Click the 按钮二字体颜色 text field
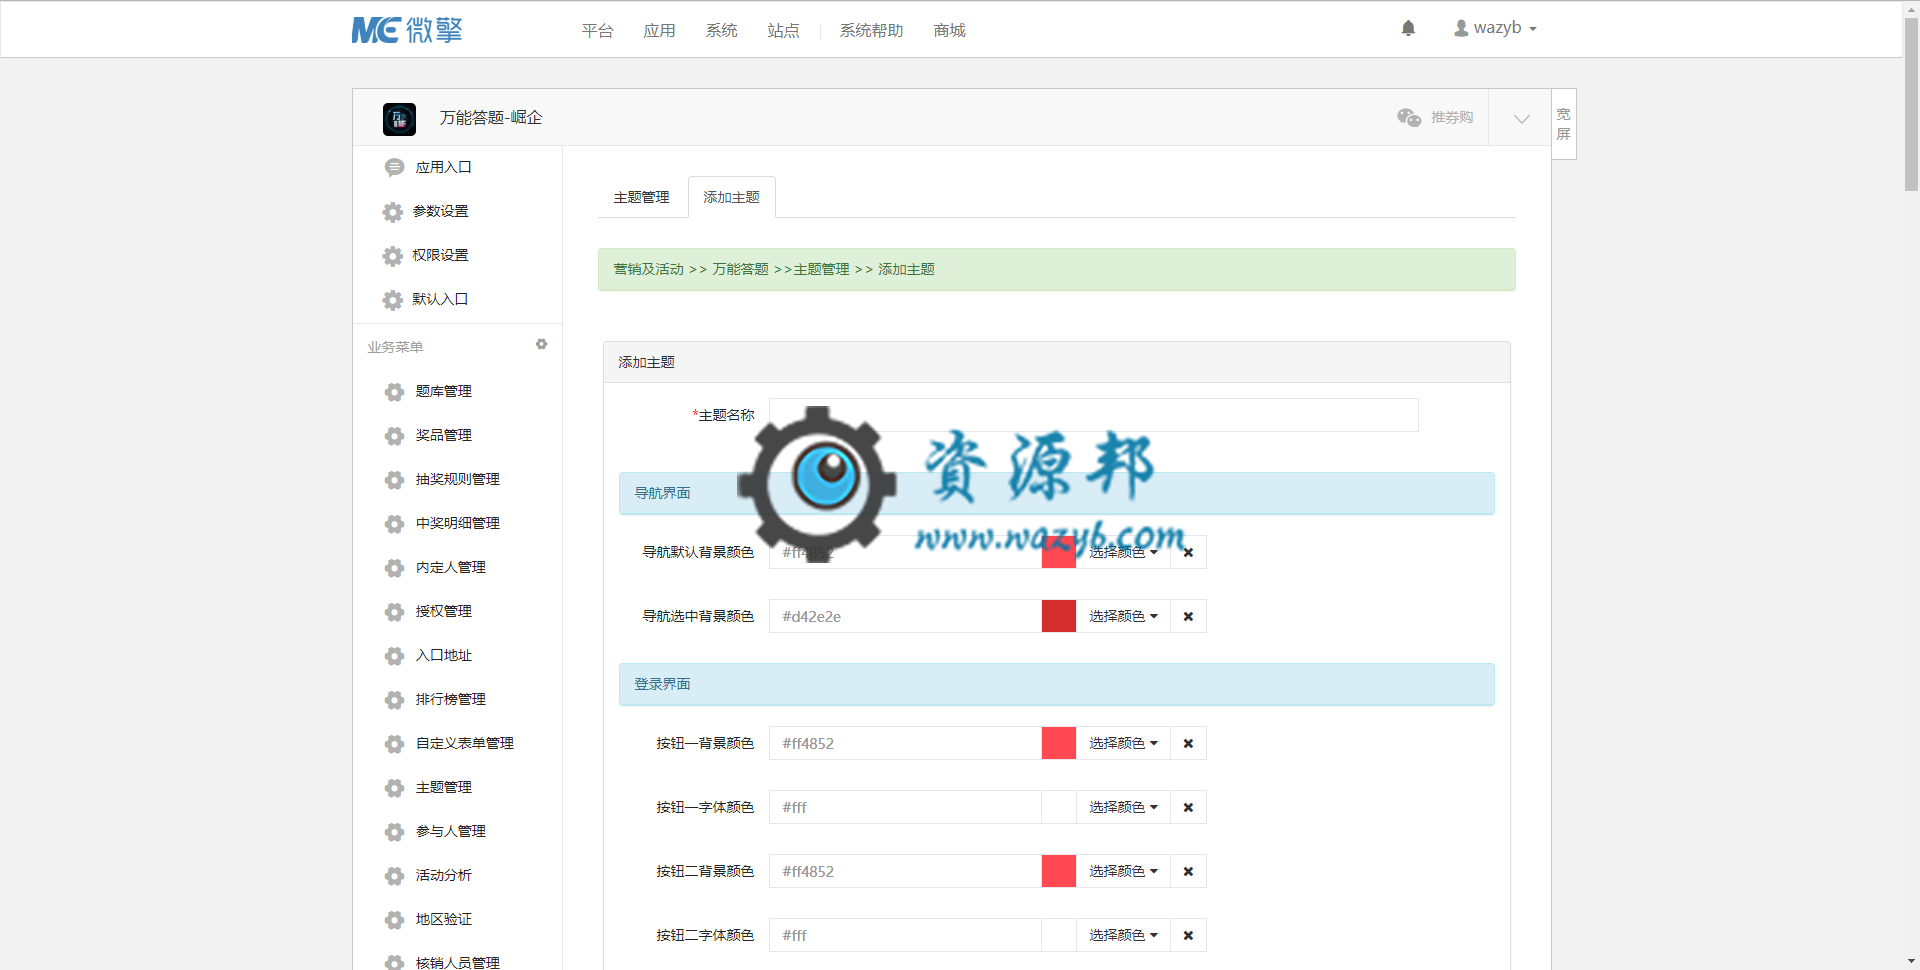This screenshot has width=1920, height=970. coord(905,935)
